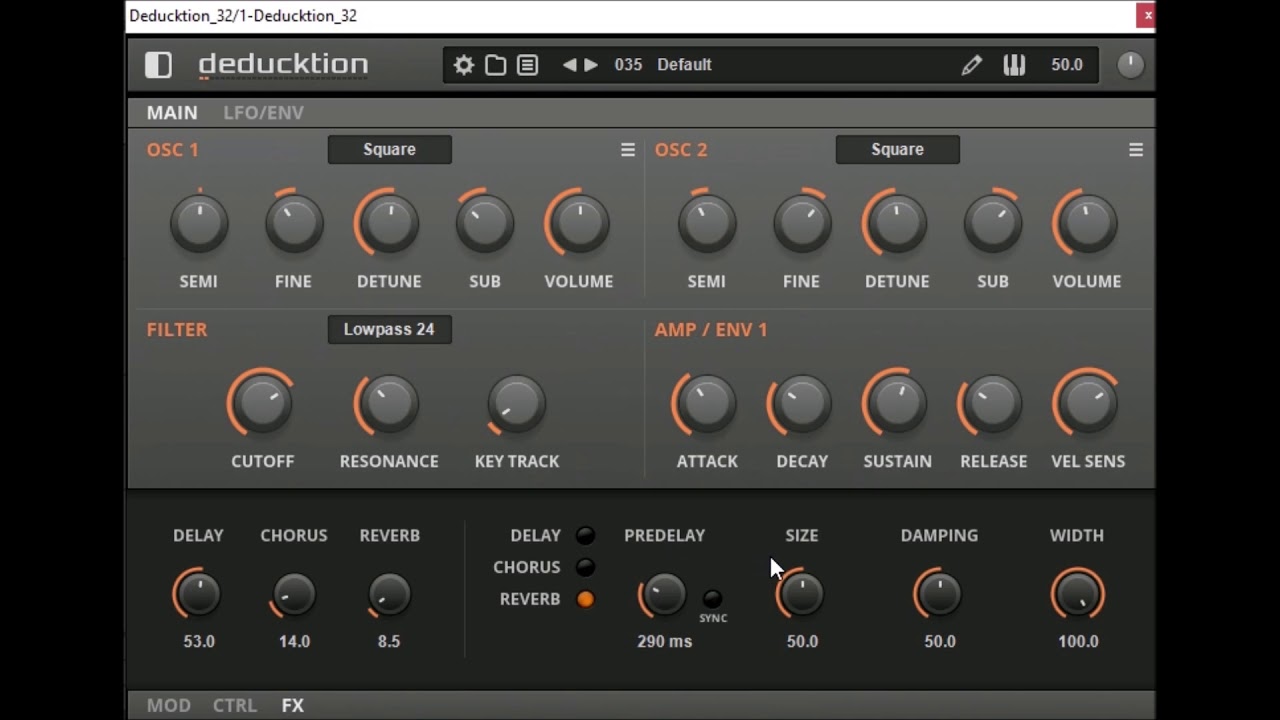Open the OSC 1 hamburger menu
The height and width of the screenshot is (720, 1280).
[628, 150]
